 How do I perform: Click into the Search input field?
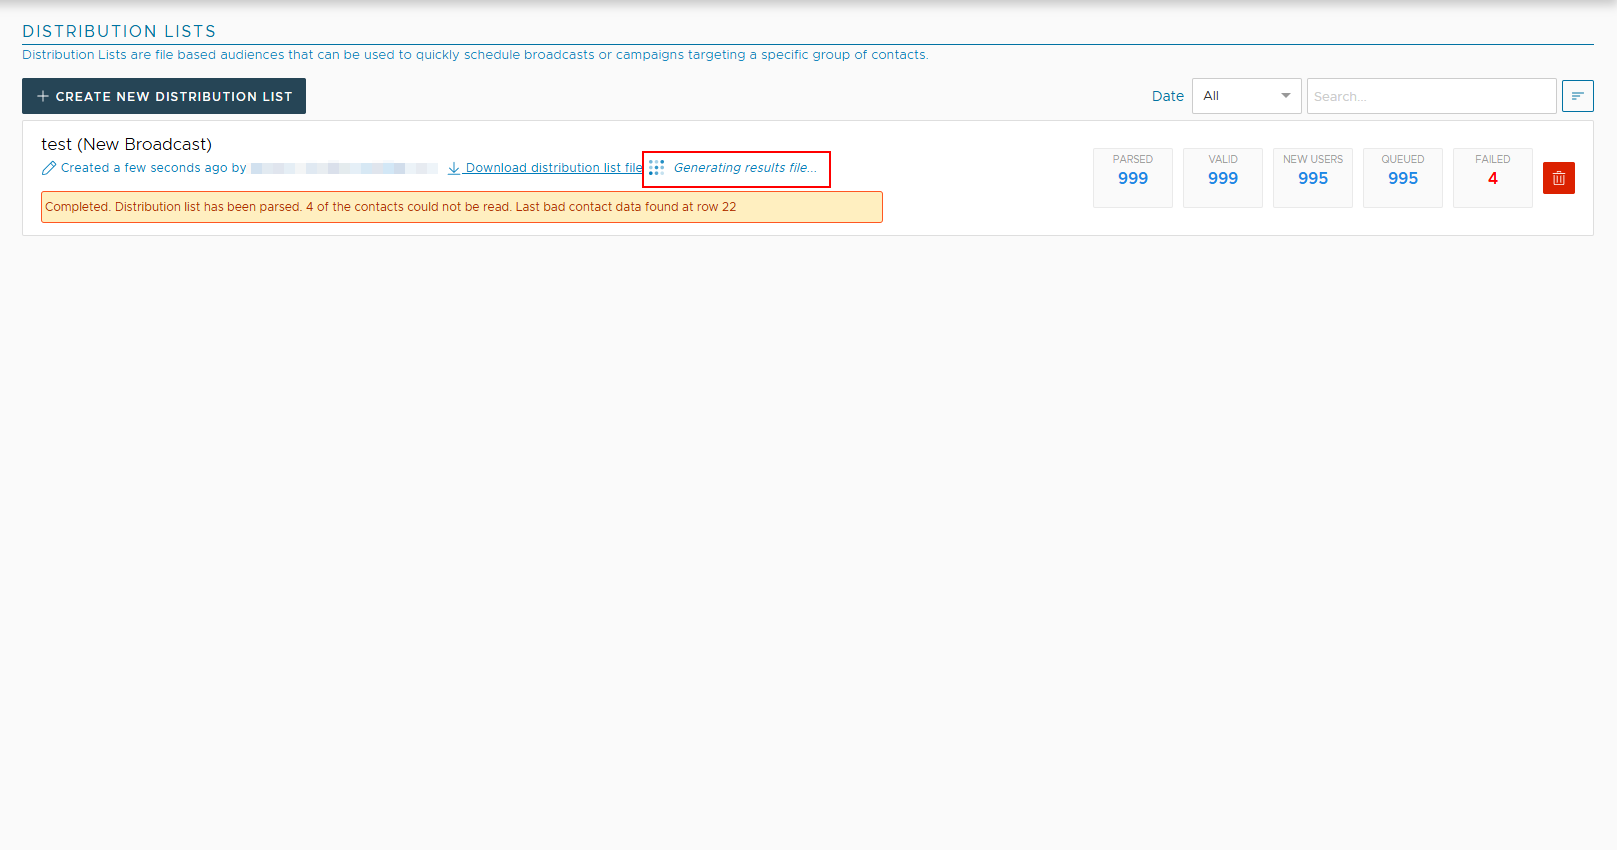coord(1430,96)
